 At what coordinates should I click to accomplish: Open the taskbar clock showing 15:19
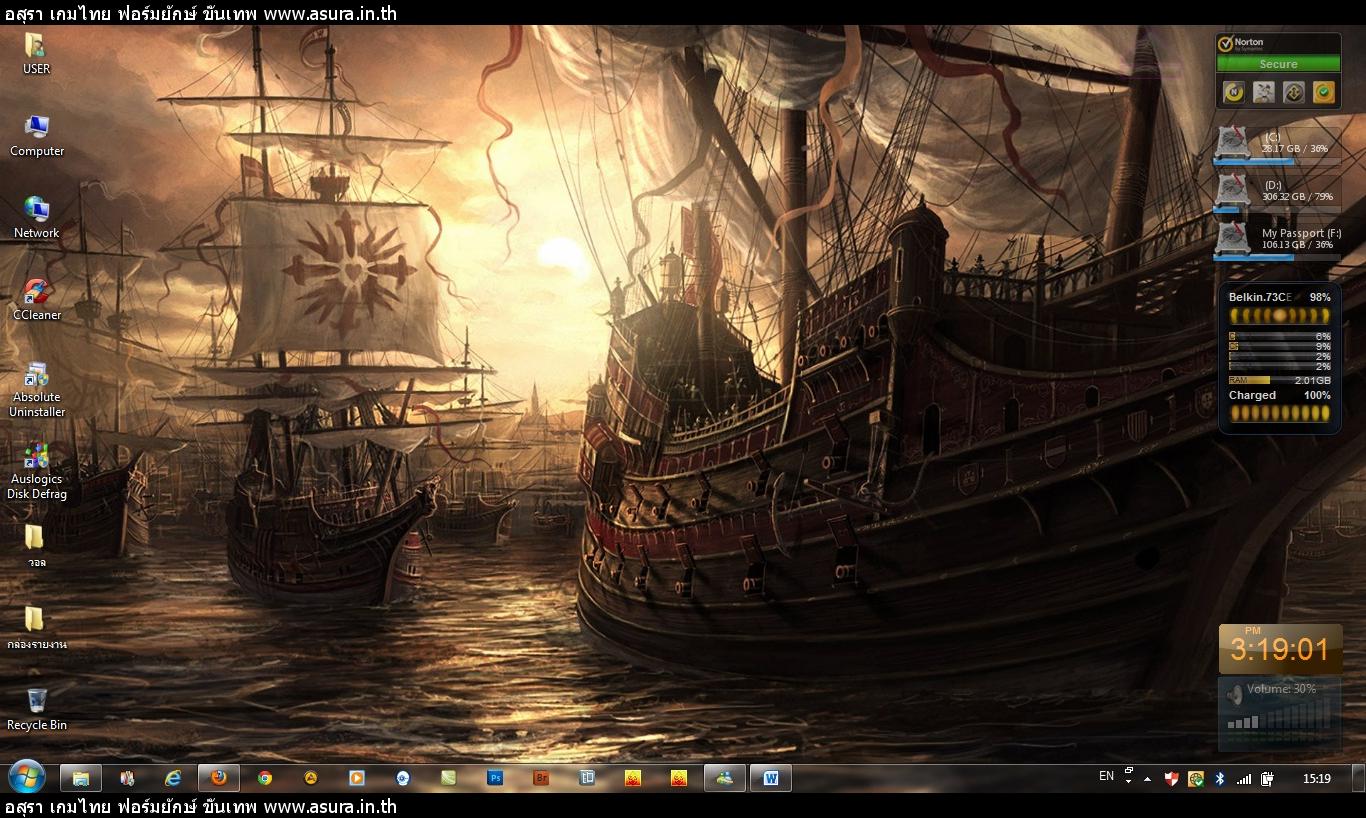click(x=1316, y=778)
